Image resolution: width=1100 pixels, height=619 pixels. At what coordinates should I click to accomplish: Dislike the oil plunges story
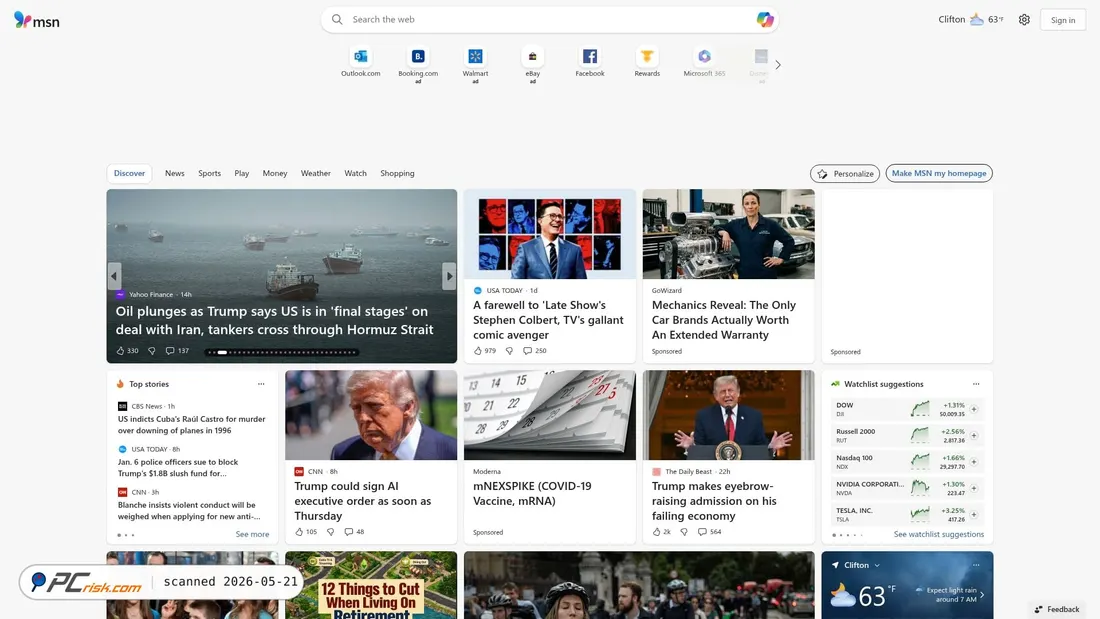click(152, 350)
